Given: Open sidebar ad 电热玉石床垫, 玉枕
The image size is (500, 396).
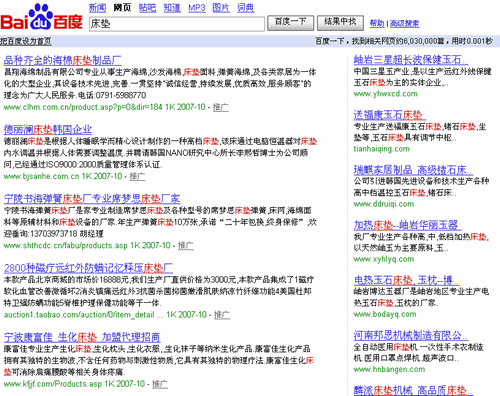Looking at the screenshot, I should (x=406, y=280).
